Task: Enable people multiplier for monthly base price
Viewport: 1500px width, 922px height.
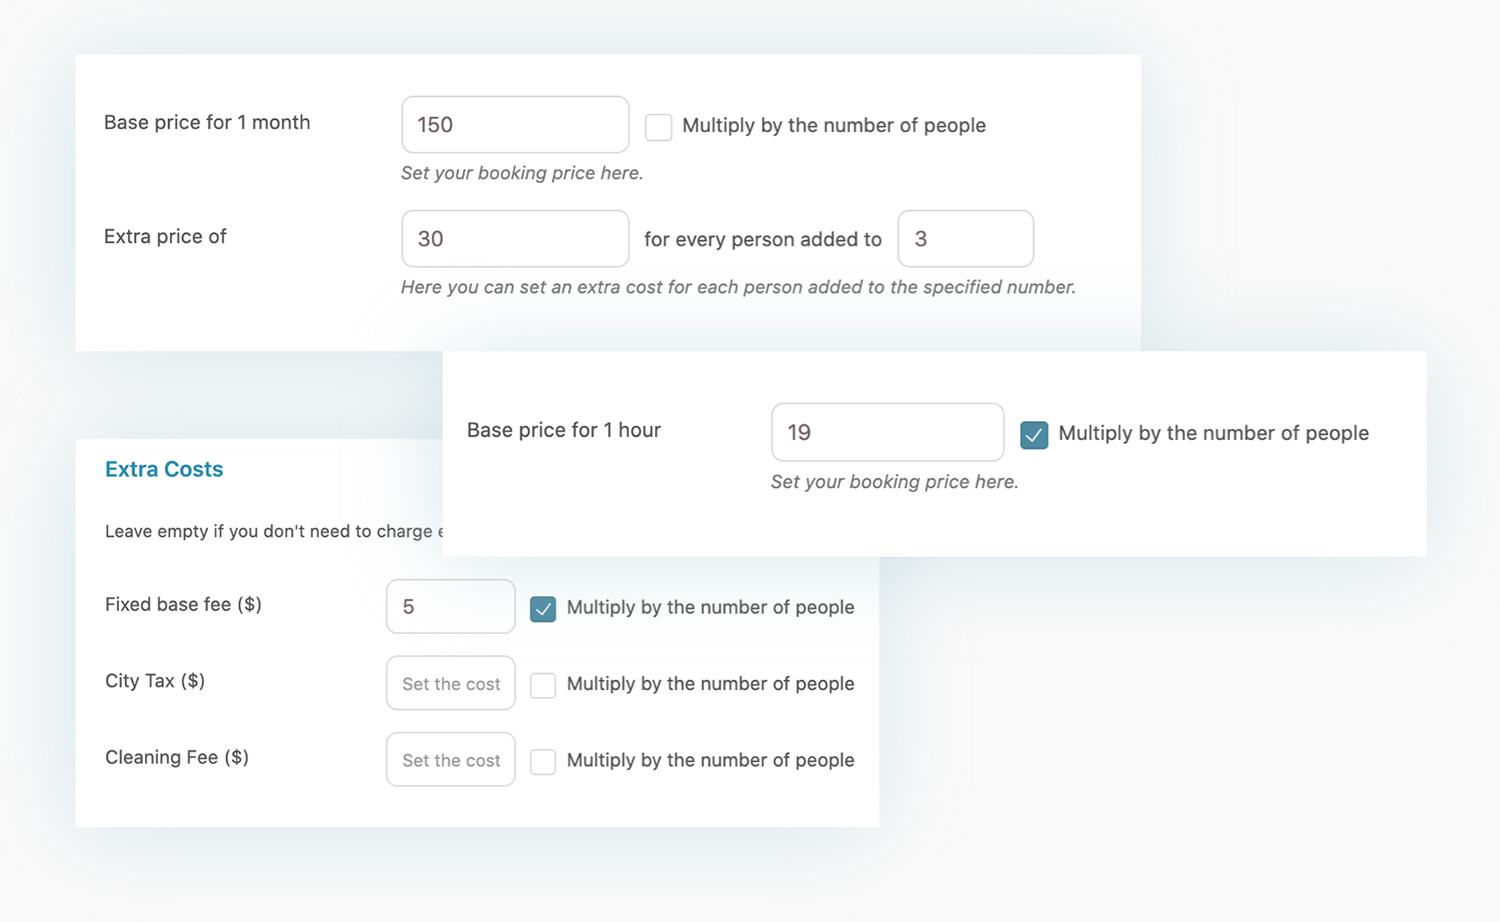Action: tap(658, 127)
